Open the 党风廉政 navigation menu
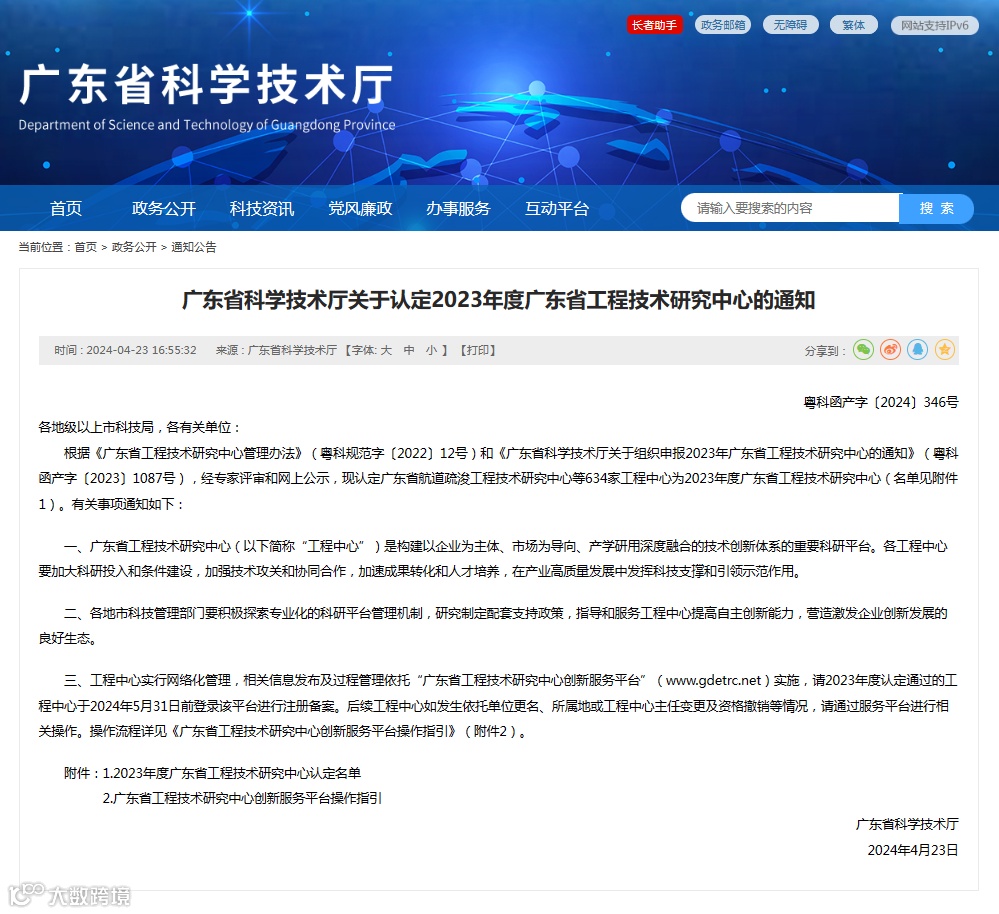The width and height of the screenshot is (999, 914). point(360,208)
